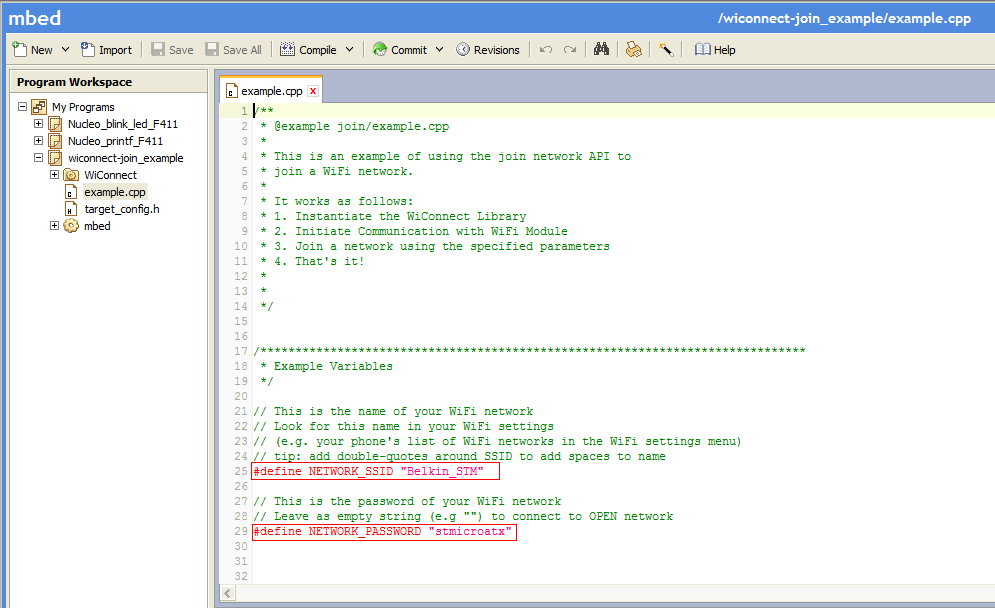This screenshot has width=995, height=608.
Task: Open Revisions history from the toolbar
Action: 488,49
